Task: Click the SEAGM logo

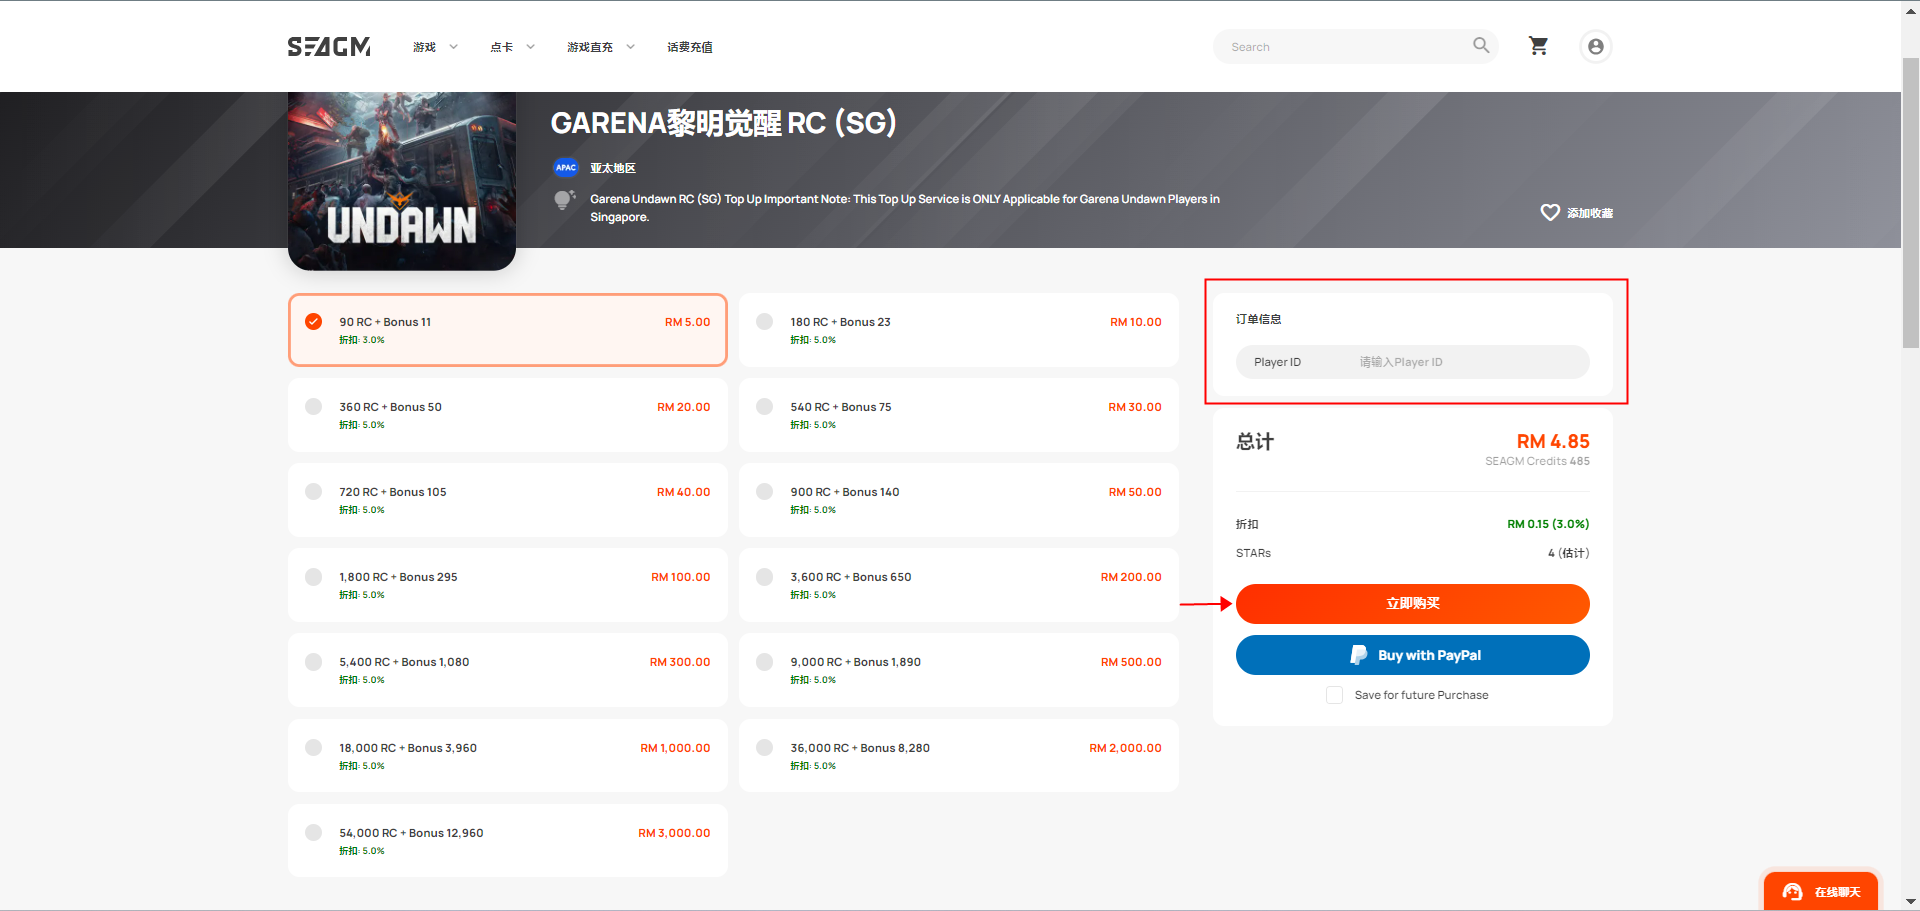Action: point(329,47)
